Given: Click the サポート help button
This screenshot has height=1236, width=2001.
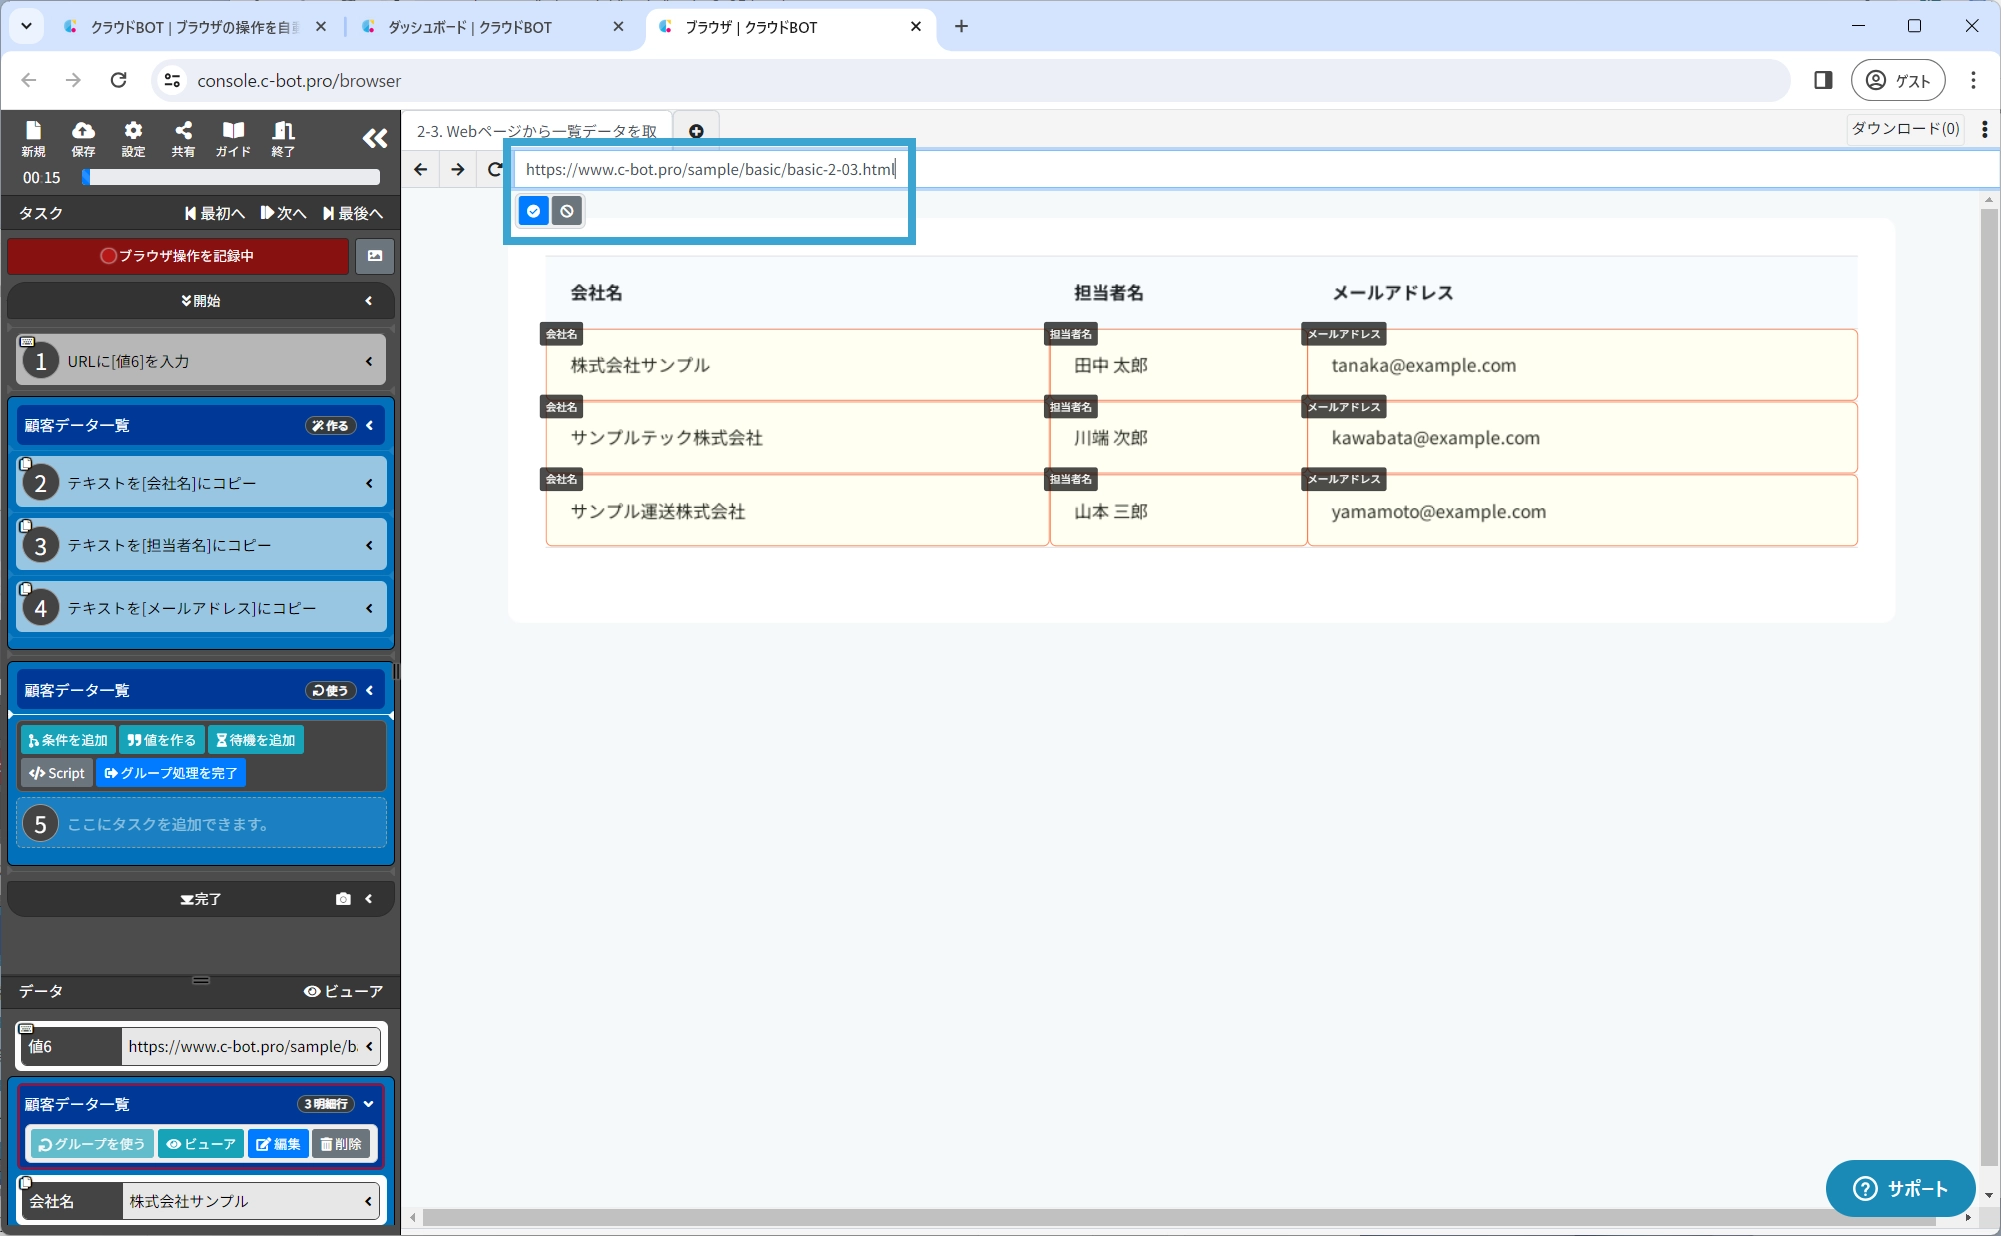Looking at the screenshot, I should 1900,1188.
